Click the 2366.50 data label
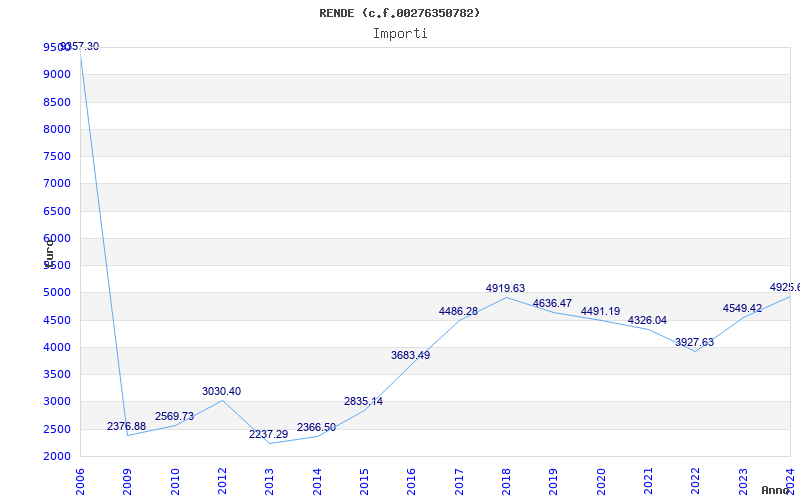 point(316,428)
